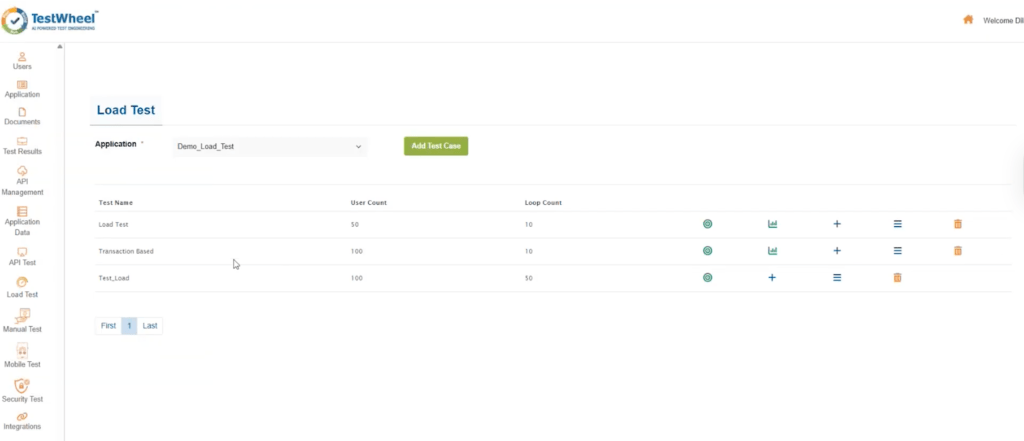Viewport: 1024px width, 441px height.
Task: Click the target icon in Load Test row
Action: click(x=707, y=224)
